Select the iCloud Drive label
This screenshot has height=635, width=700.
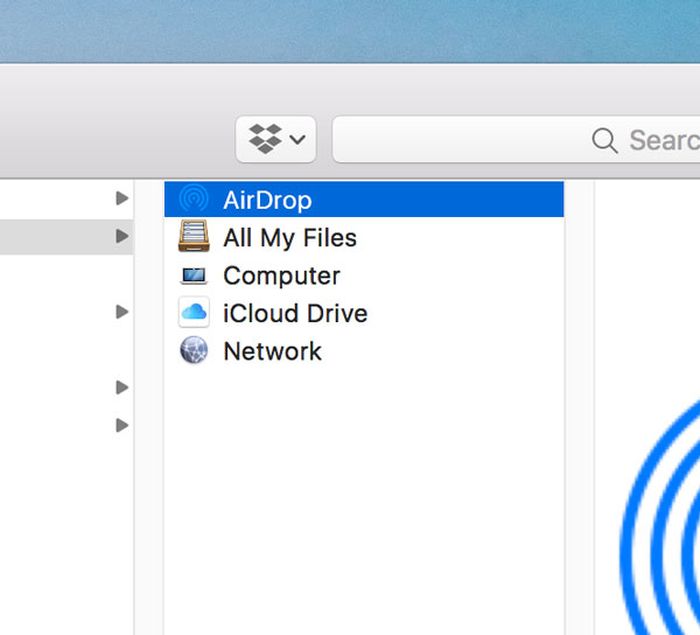pos(295,313)
